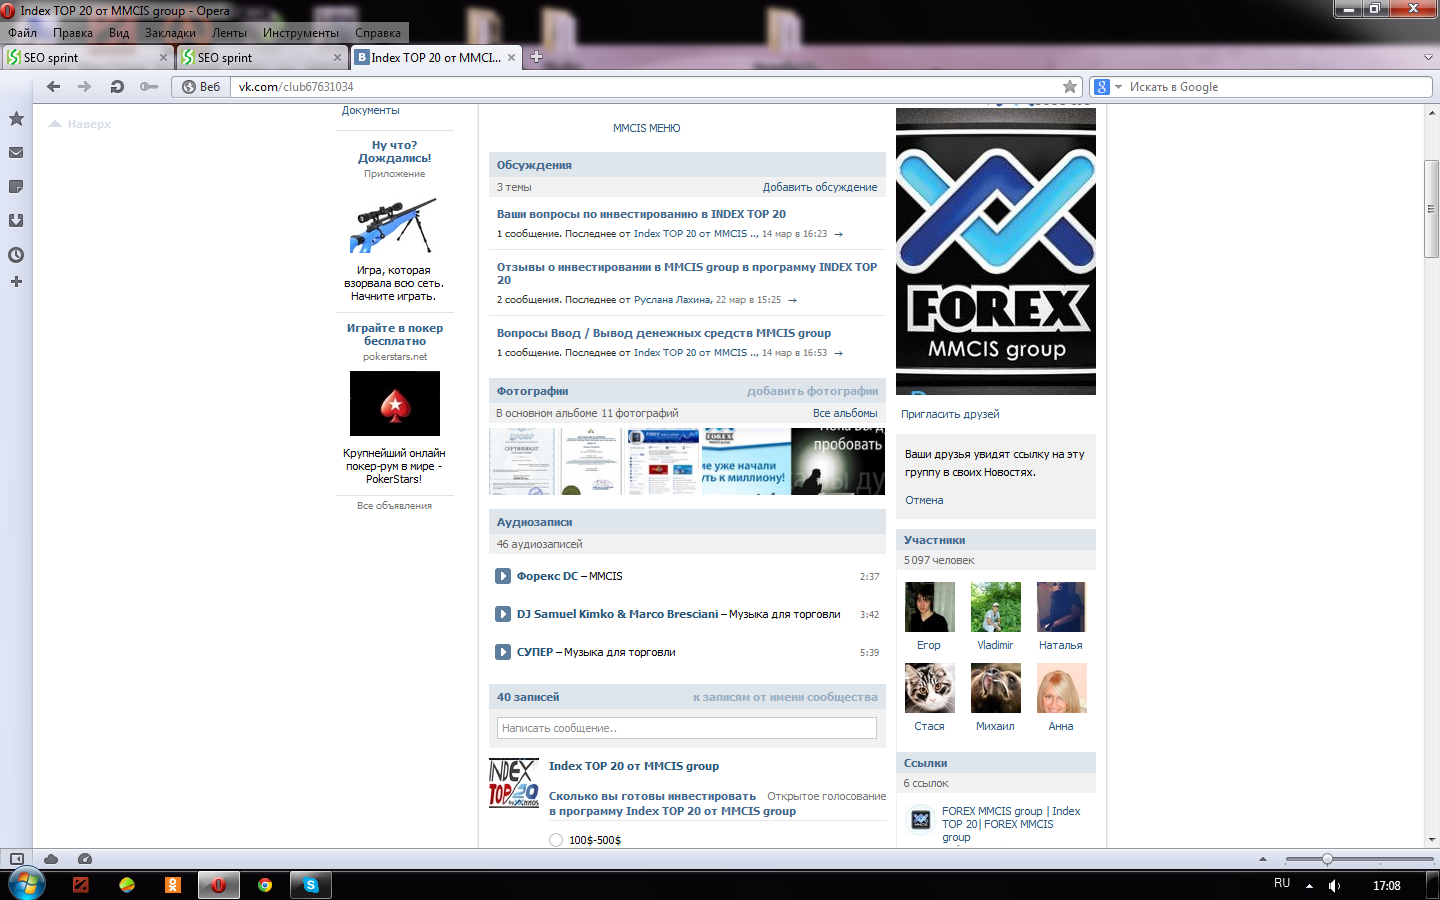Play the СУПЕР – Музыка для торговли track
1440x900 pixels.
(x=503, y=652)
